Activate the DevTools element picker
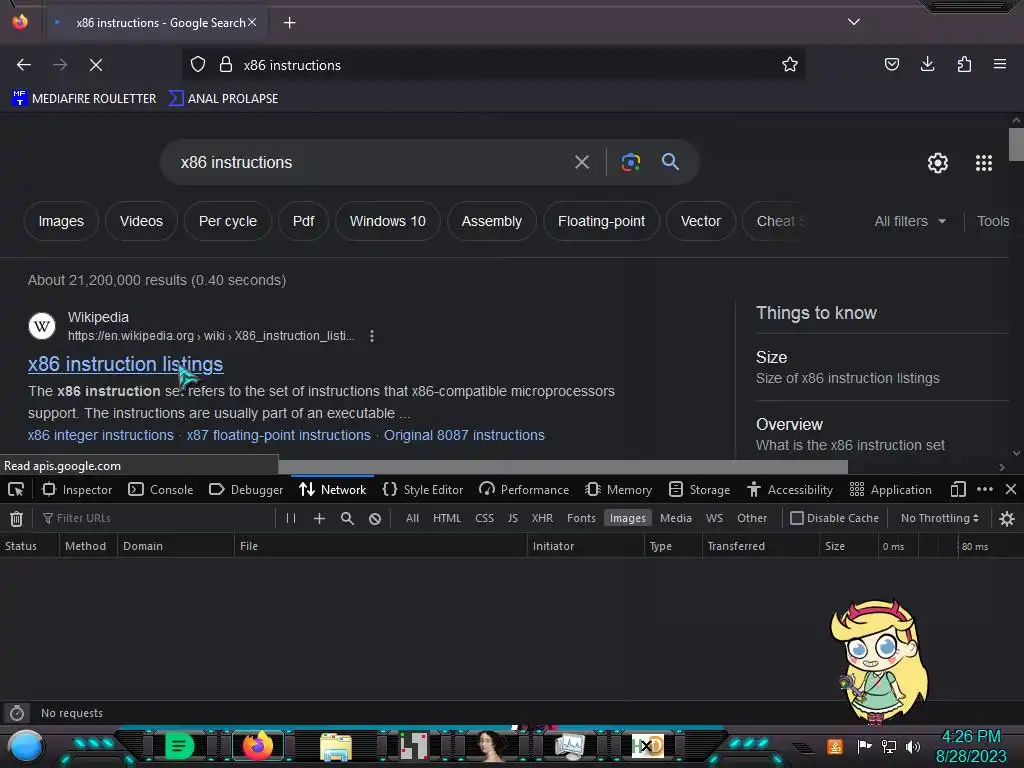Viewport: 1024px width, 768px height. [16, 489]
